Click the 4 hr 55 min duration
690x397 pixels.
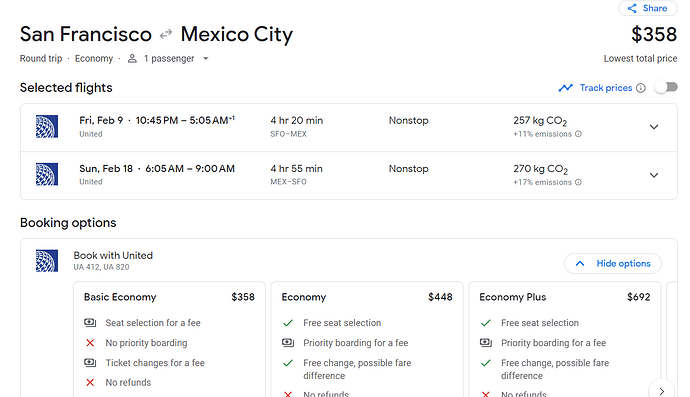click(297, 169)
